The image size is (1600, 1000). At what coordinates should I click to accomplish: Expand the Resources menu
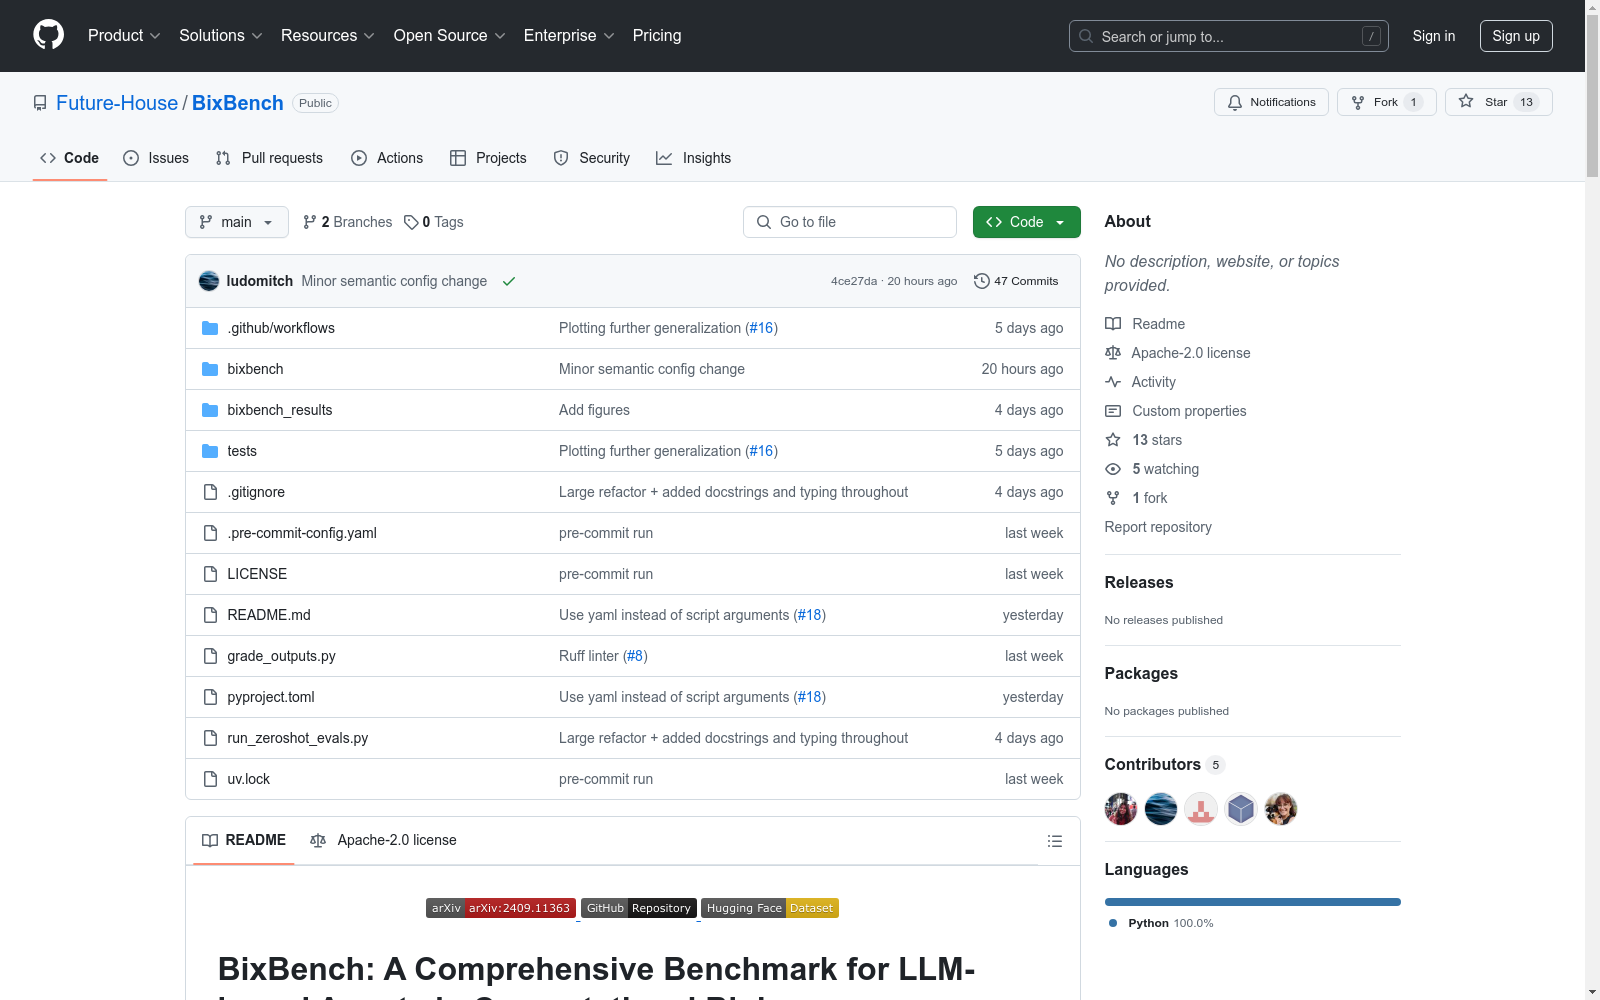(328, 36)
